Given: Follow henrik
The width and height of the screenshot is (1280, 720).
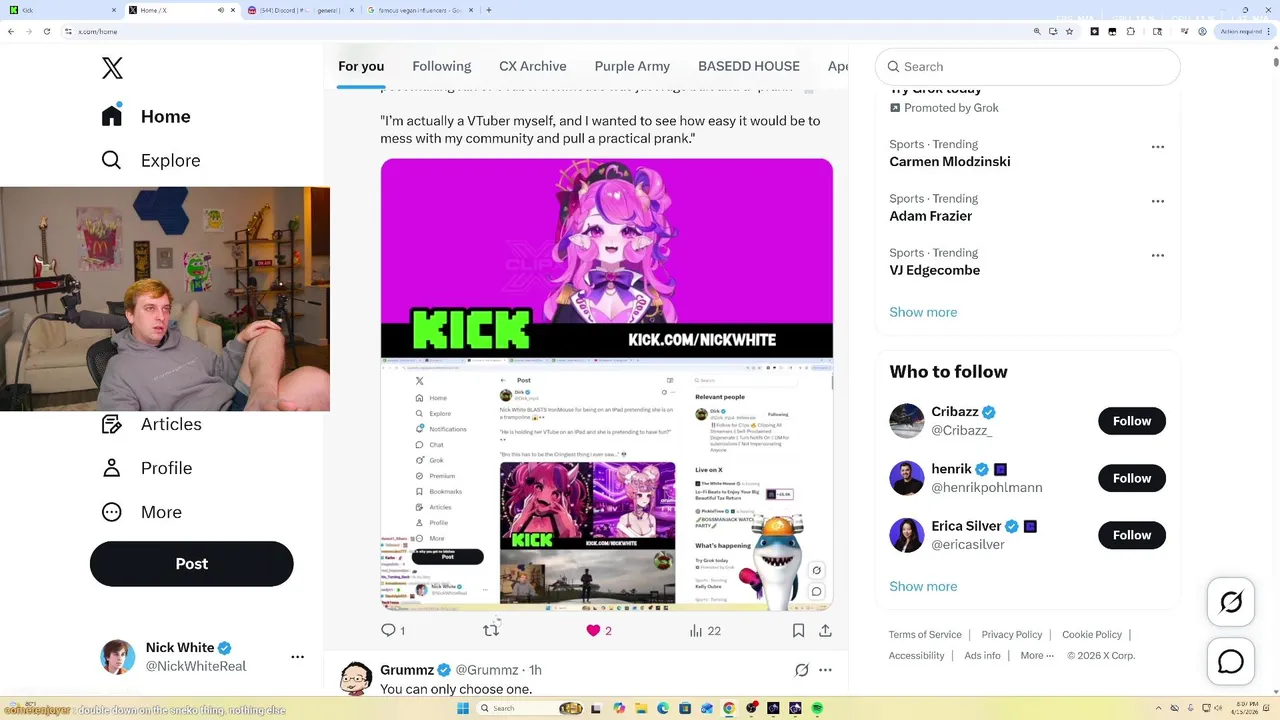Looking at the screenshot, I should point(1132,478).
